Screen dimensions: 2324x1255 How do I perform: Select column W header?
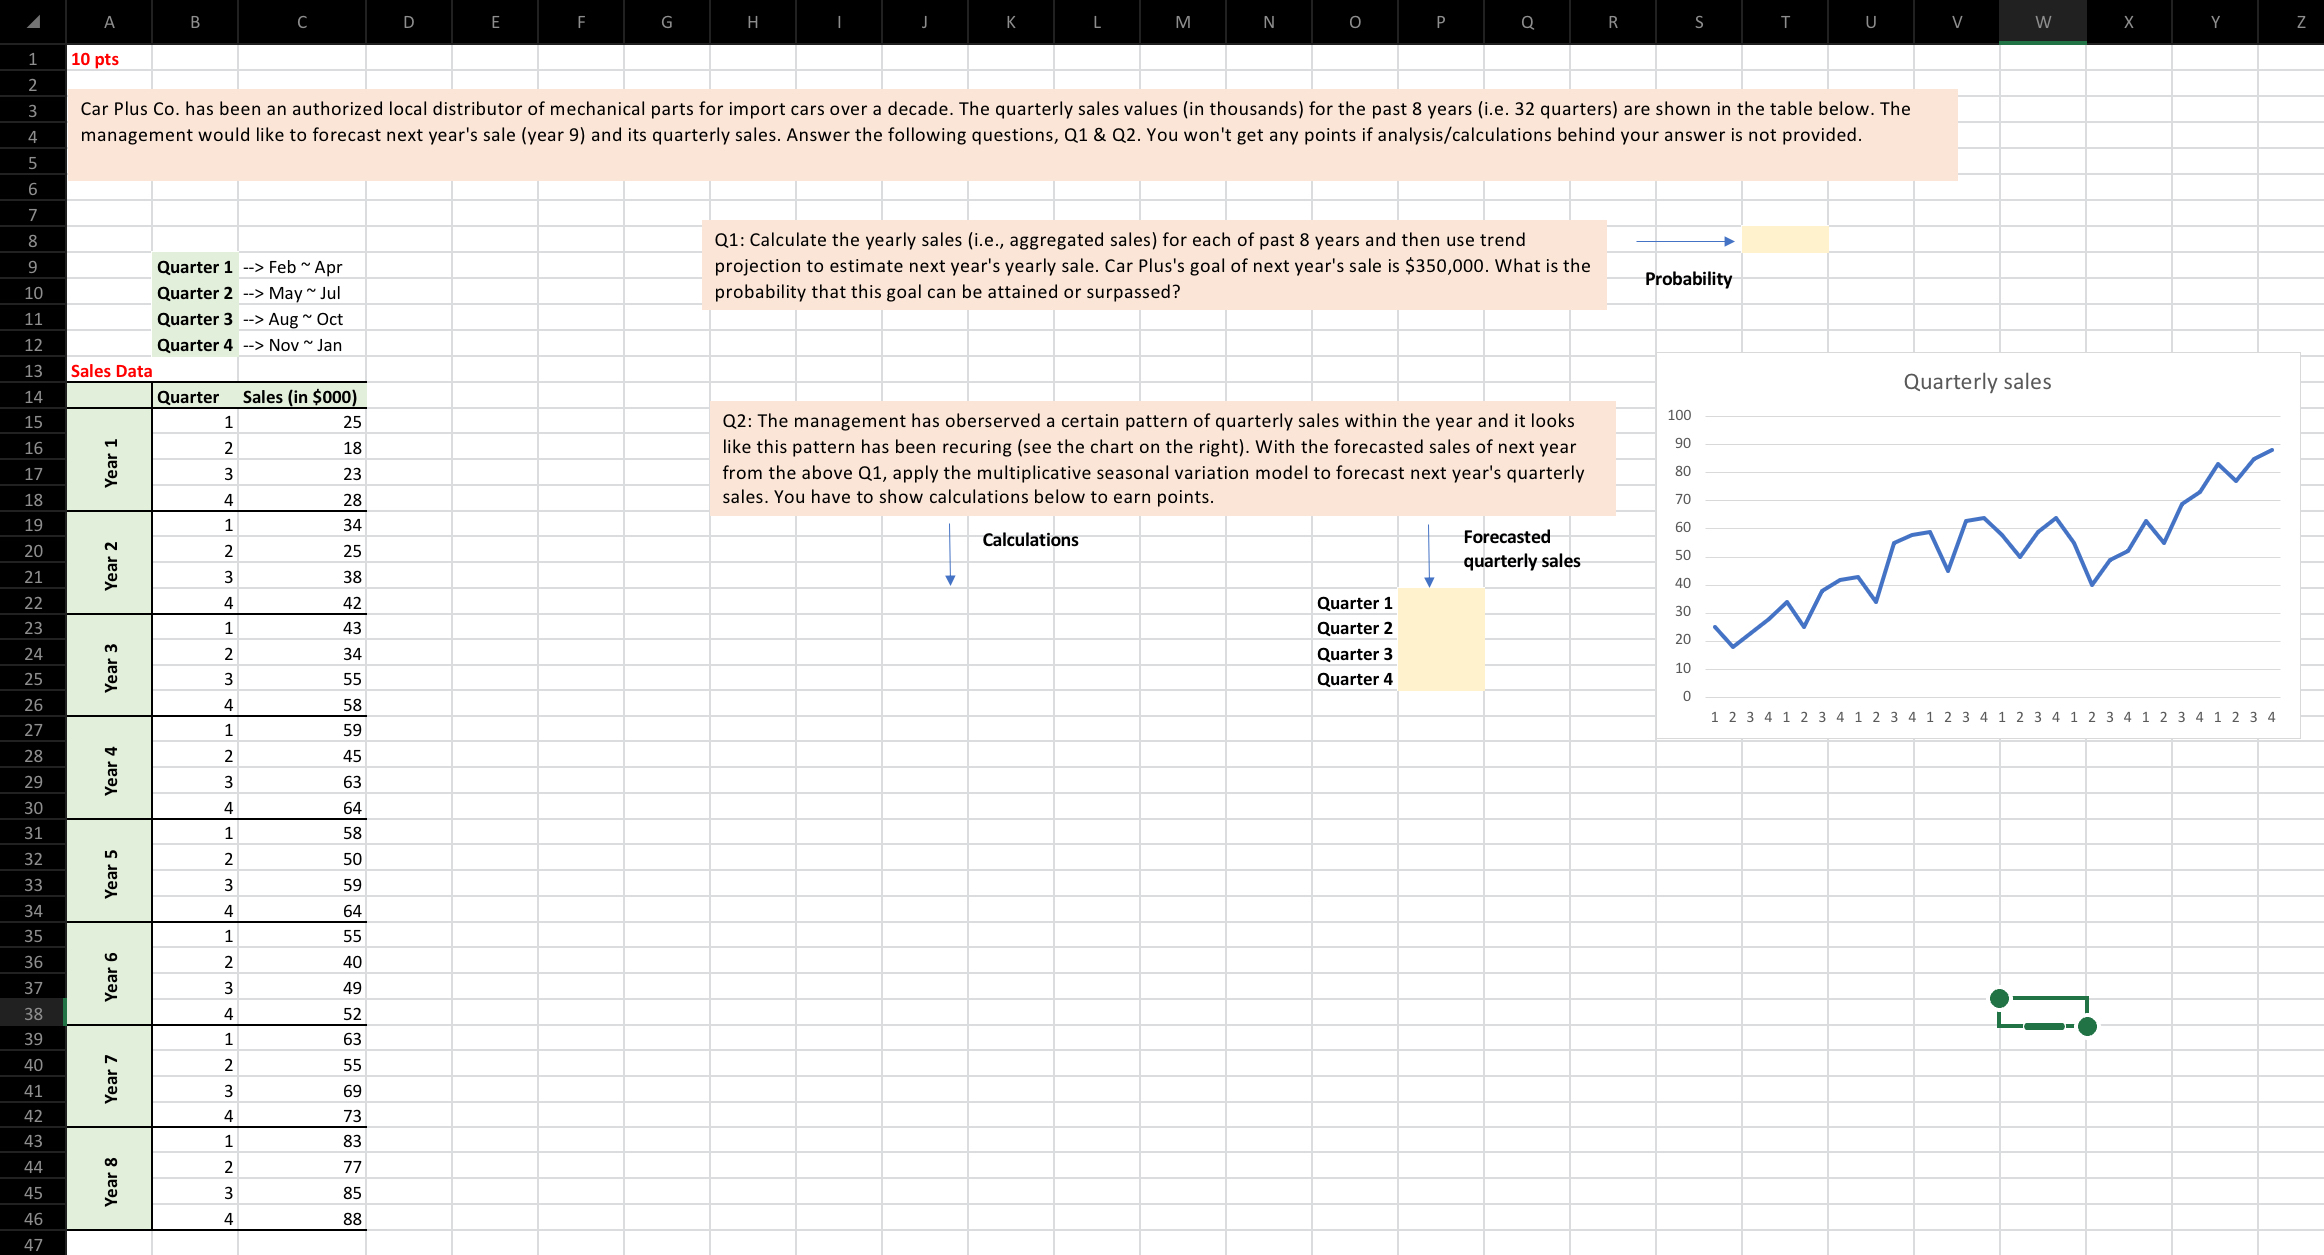(2042, 22)
